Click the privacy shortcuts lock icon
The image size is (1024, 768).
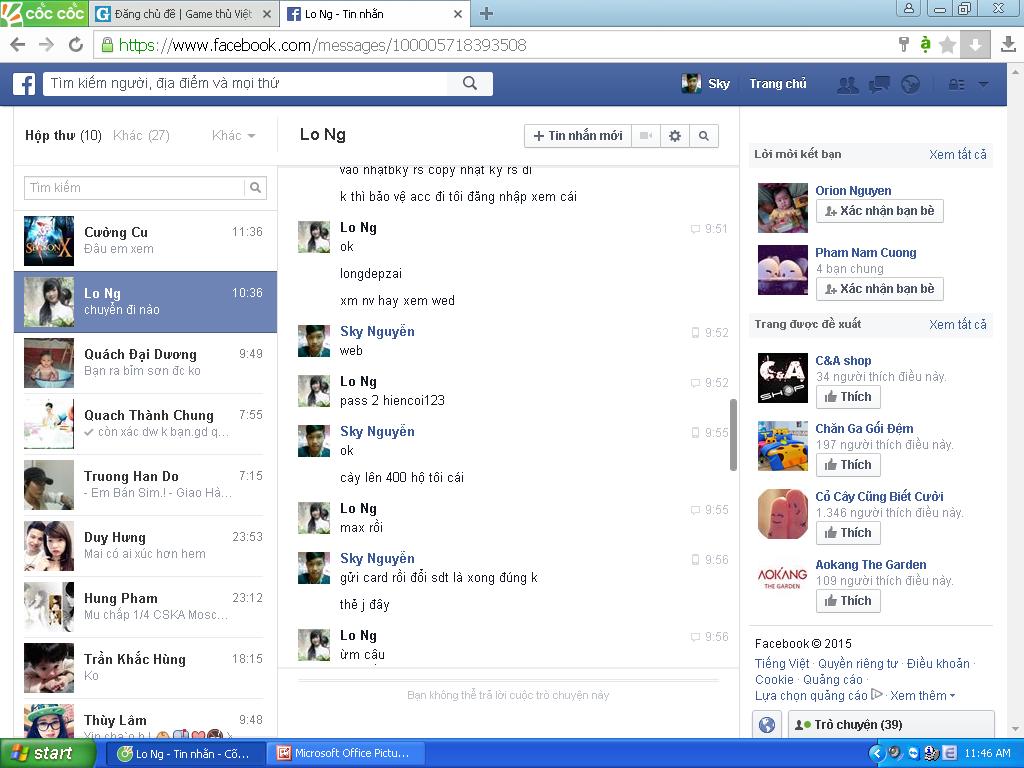[957, 84]
